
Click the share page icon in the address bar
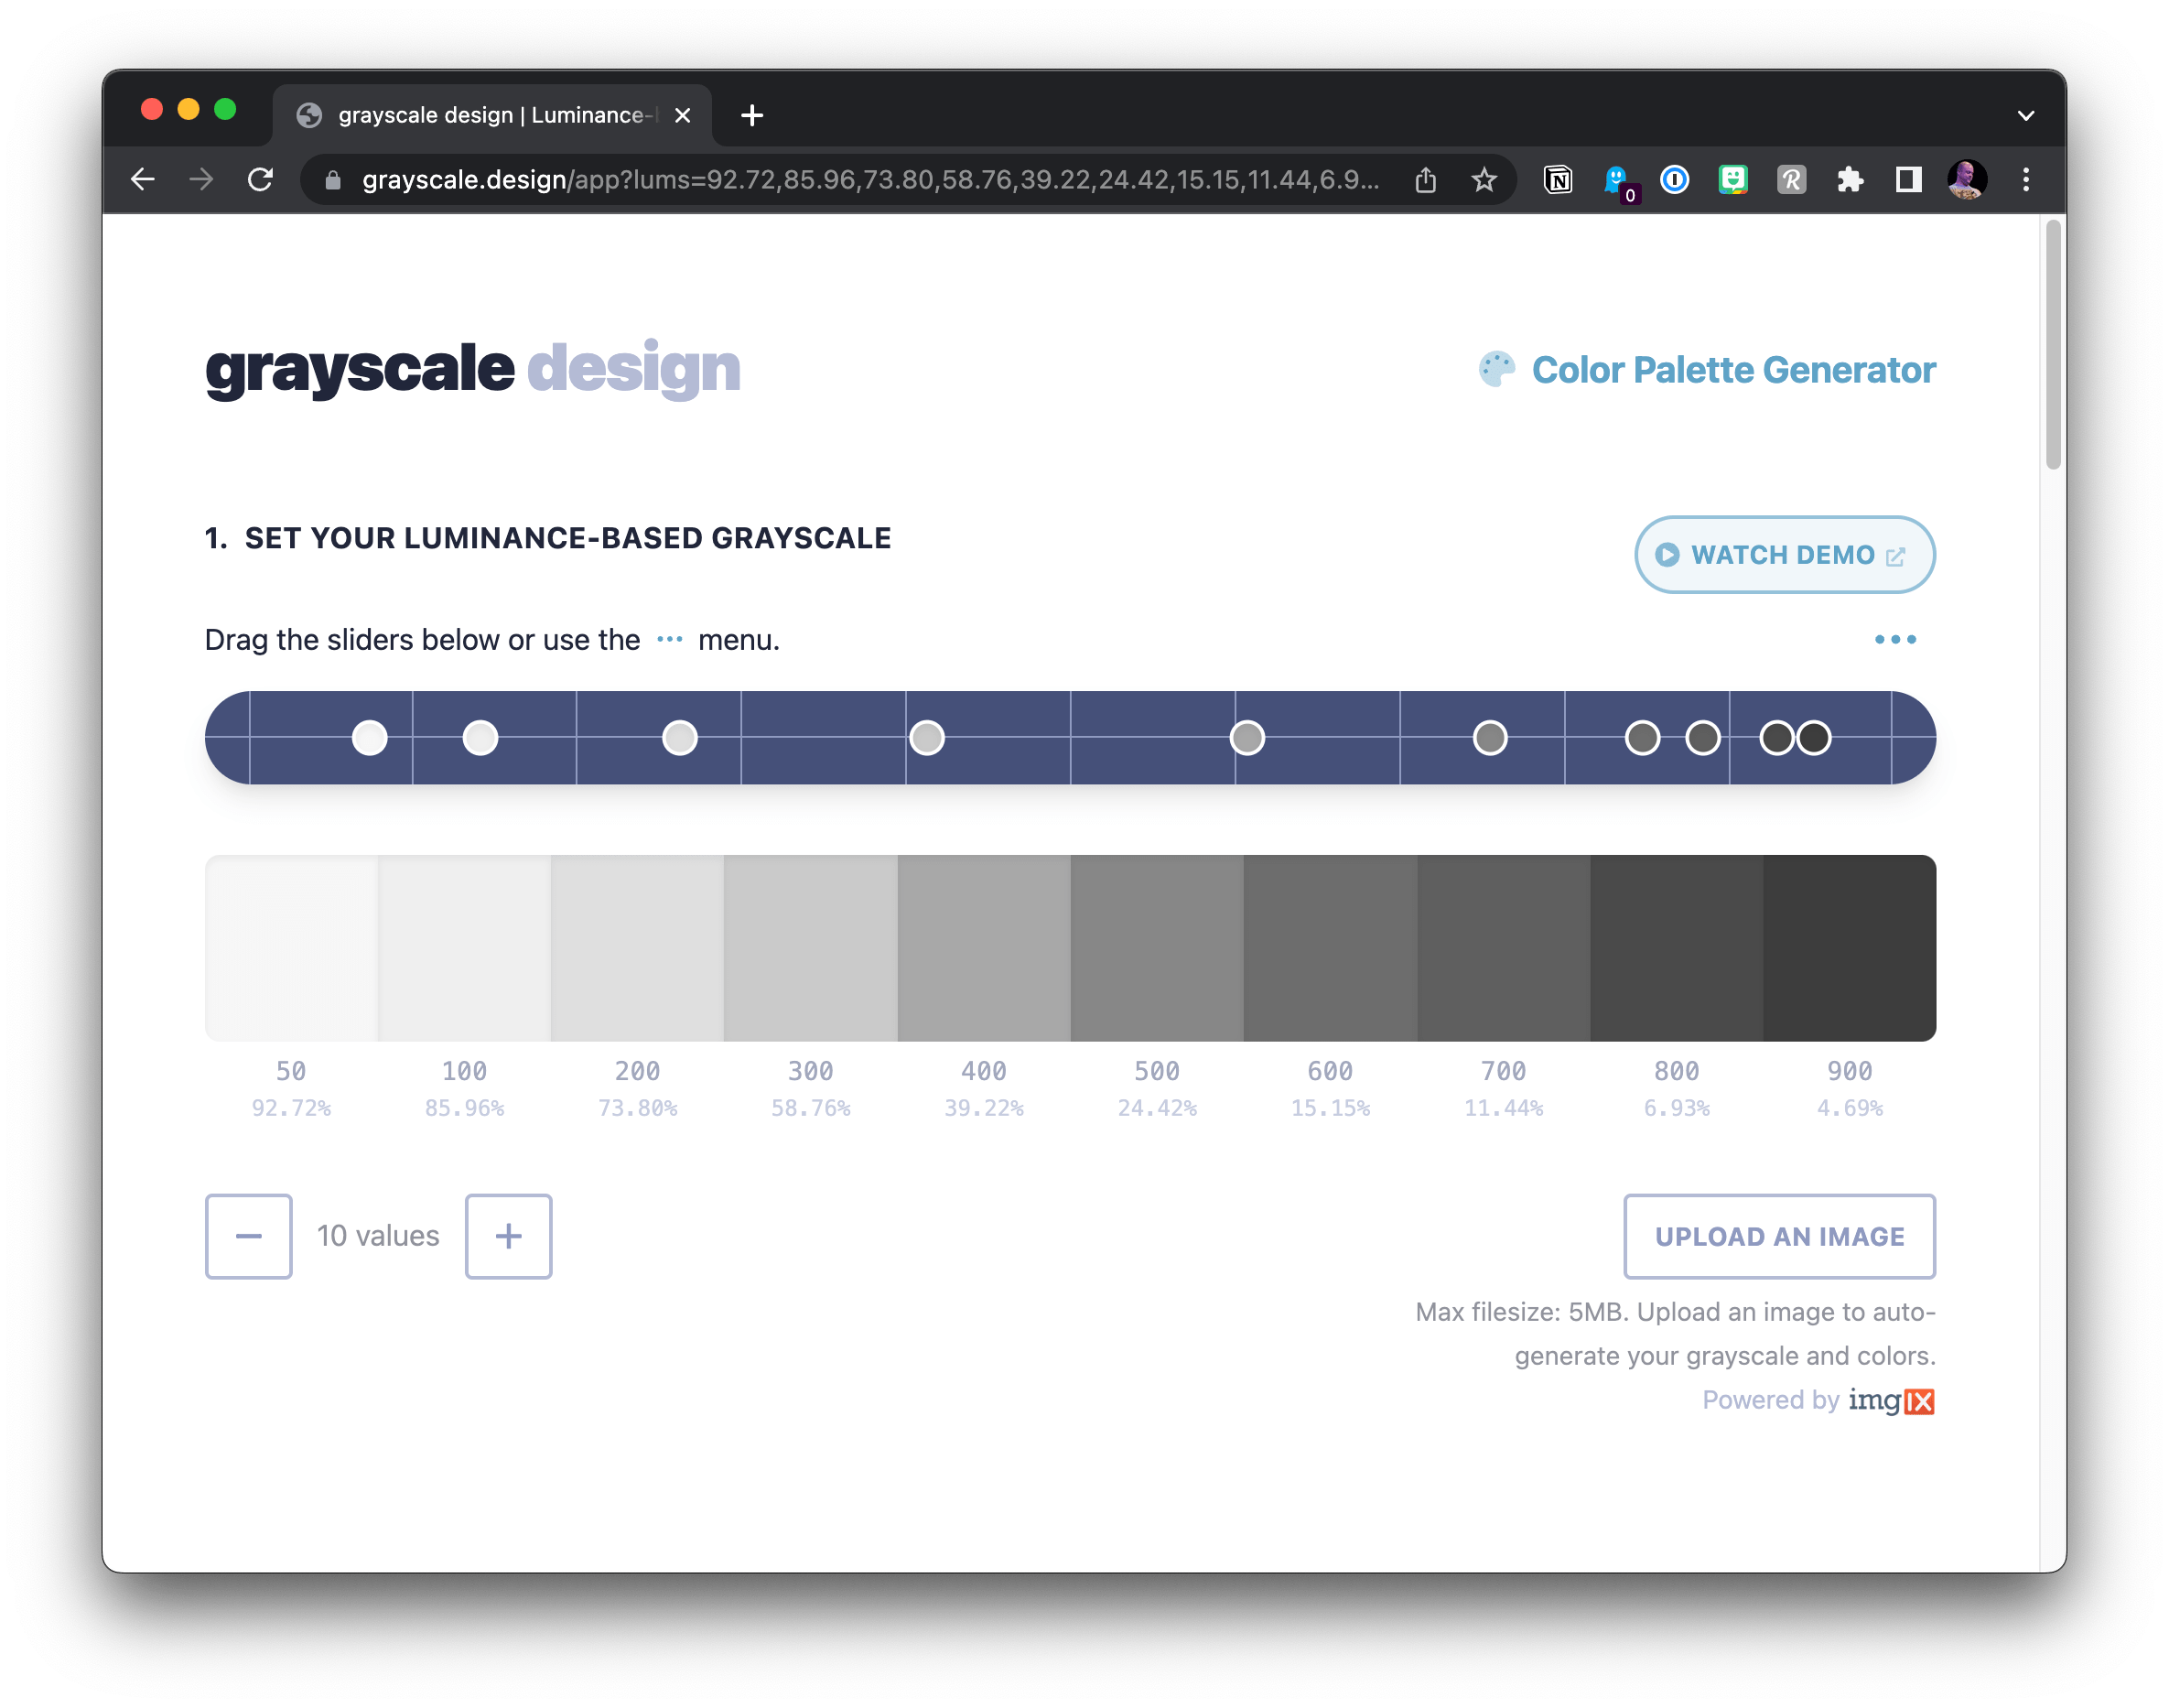pyautogui.click(x=1426, y=180)
